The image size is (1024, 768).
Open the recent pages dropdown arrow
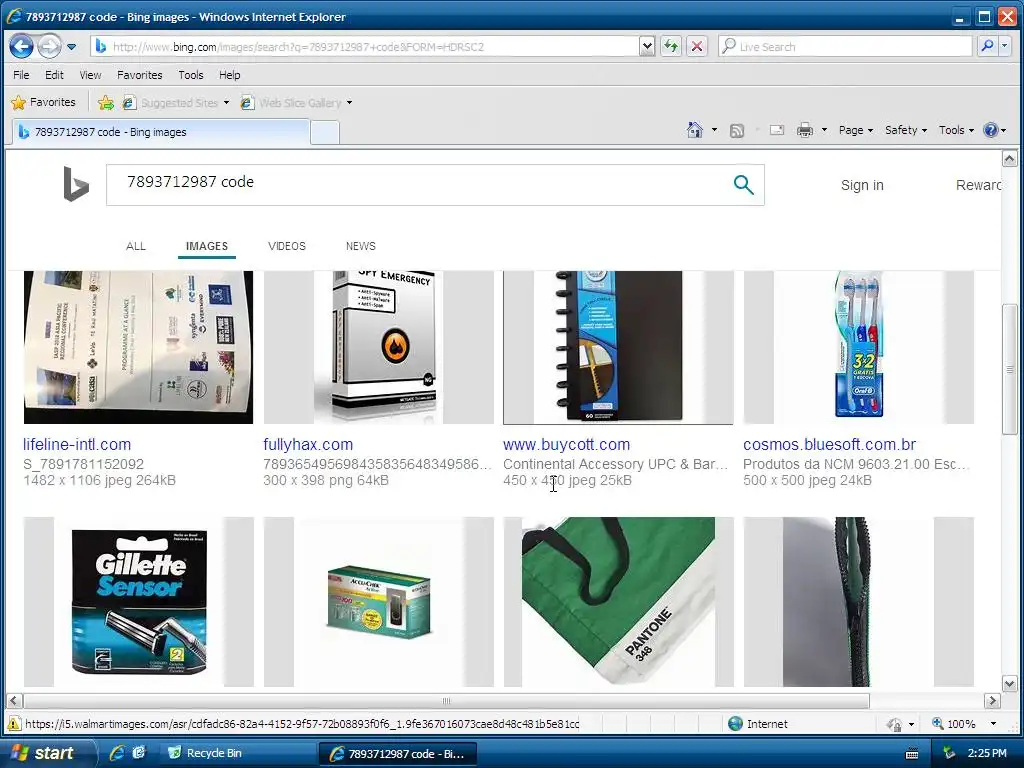pyautogui.click(x=71, y=47)
